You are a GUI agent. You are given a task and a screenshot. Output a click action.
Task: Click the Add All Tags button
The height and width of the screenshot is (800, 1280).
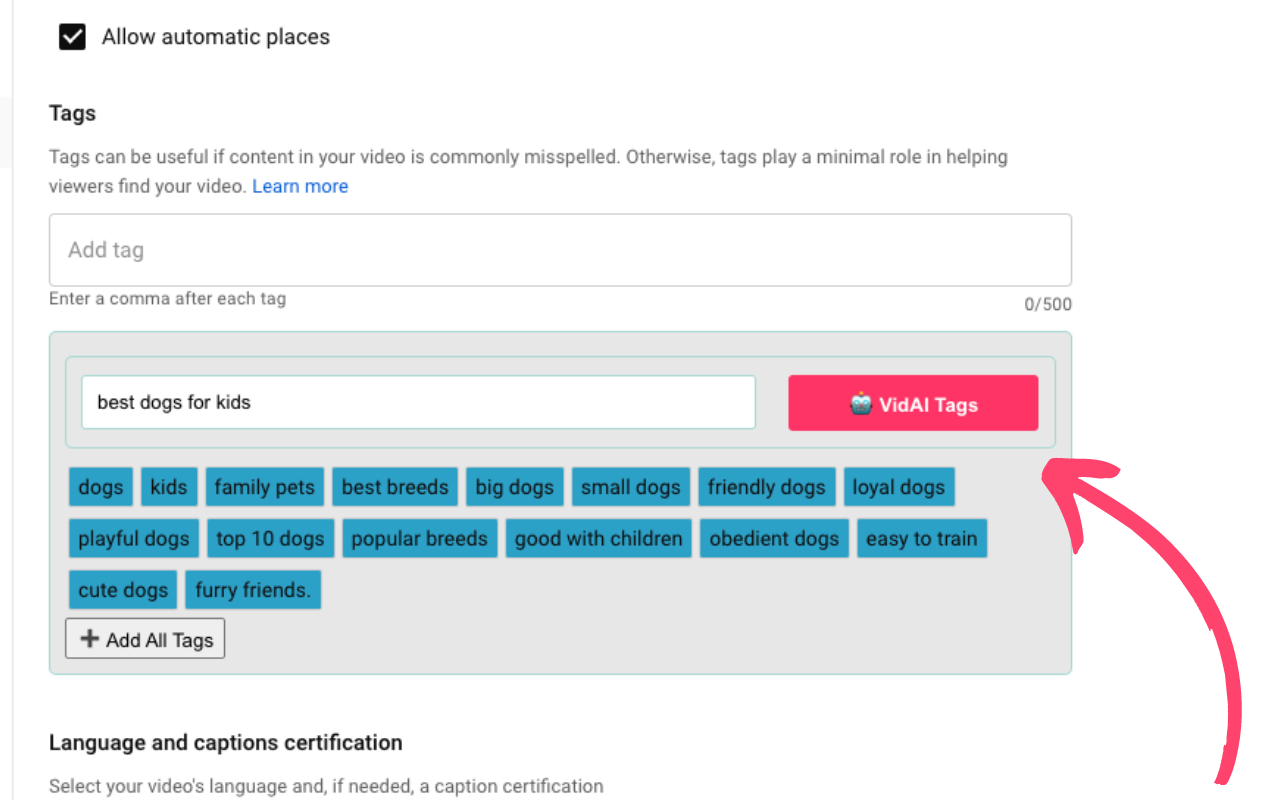[x=145, y=639]
